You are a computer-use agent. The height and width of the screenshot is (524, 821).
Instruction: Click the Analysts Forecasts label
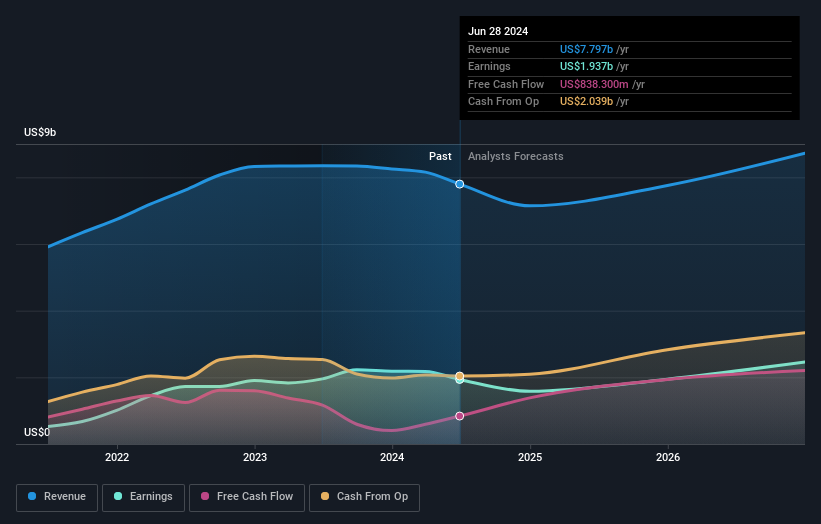click(516, 157)
